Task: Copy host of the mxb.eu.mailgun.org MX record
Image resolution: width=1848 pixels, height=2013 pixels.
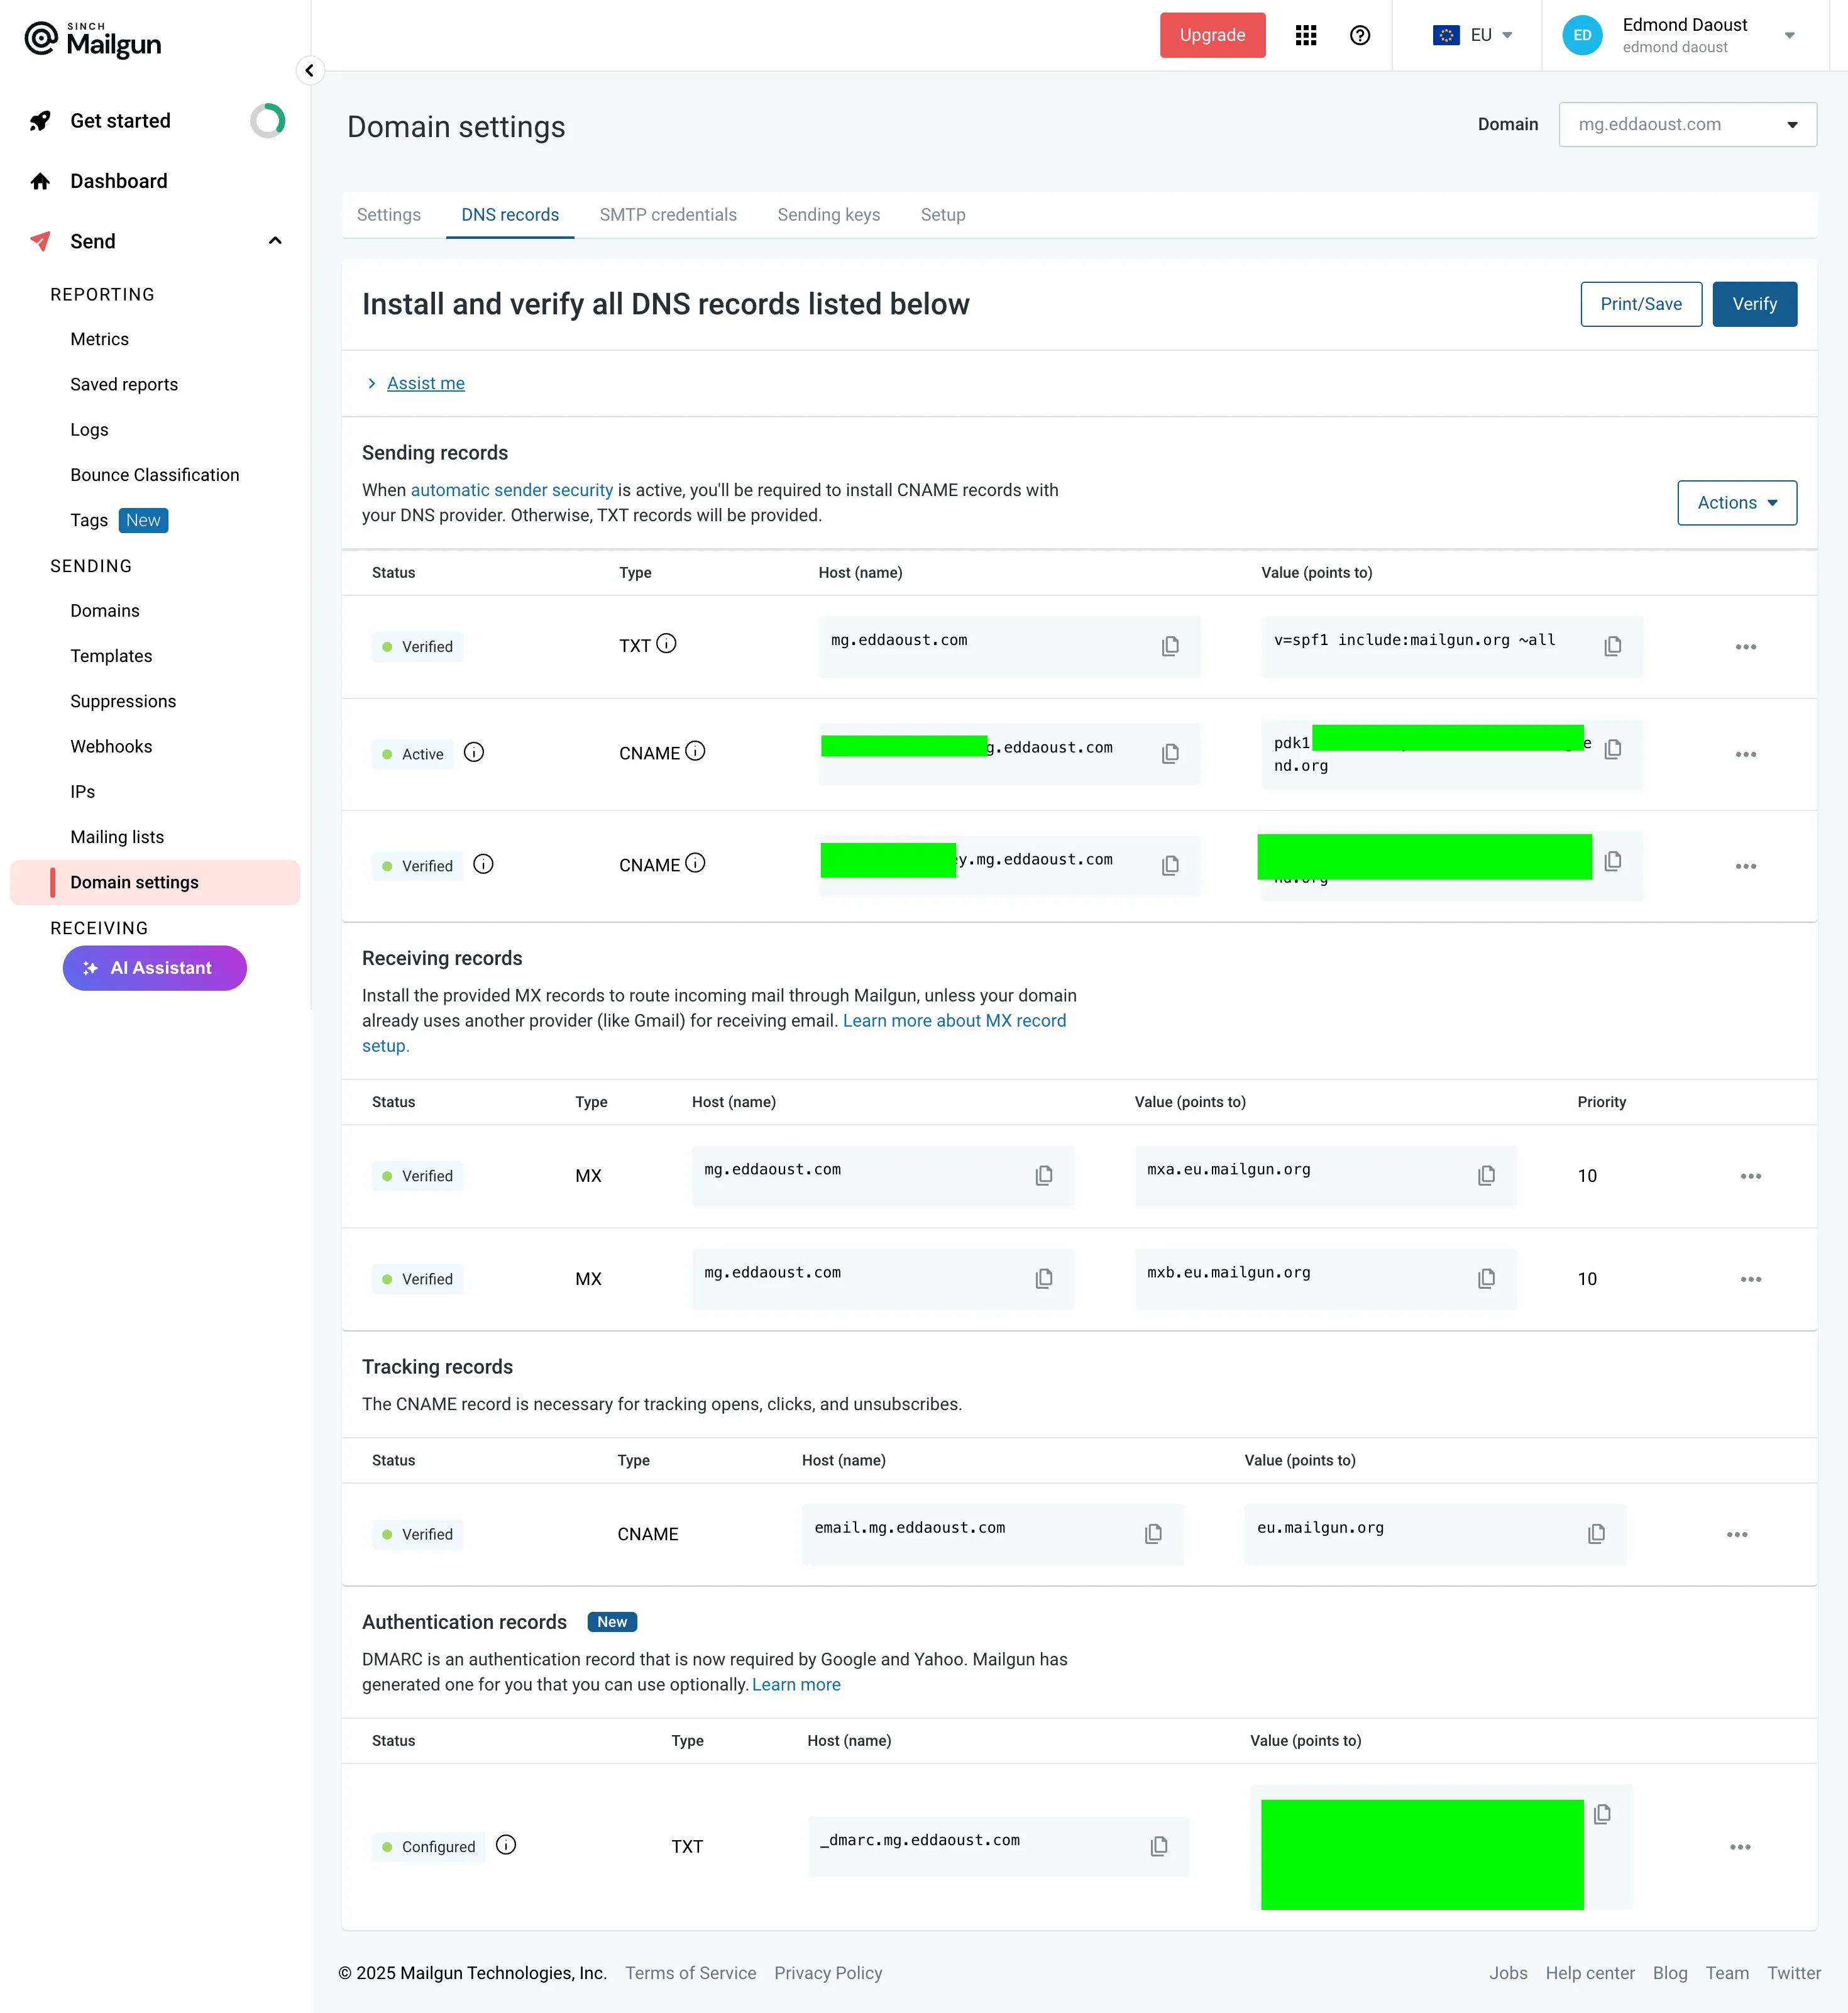Action: click(x=1043, y=1278)
